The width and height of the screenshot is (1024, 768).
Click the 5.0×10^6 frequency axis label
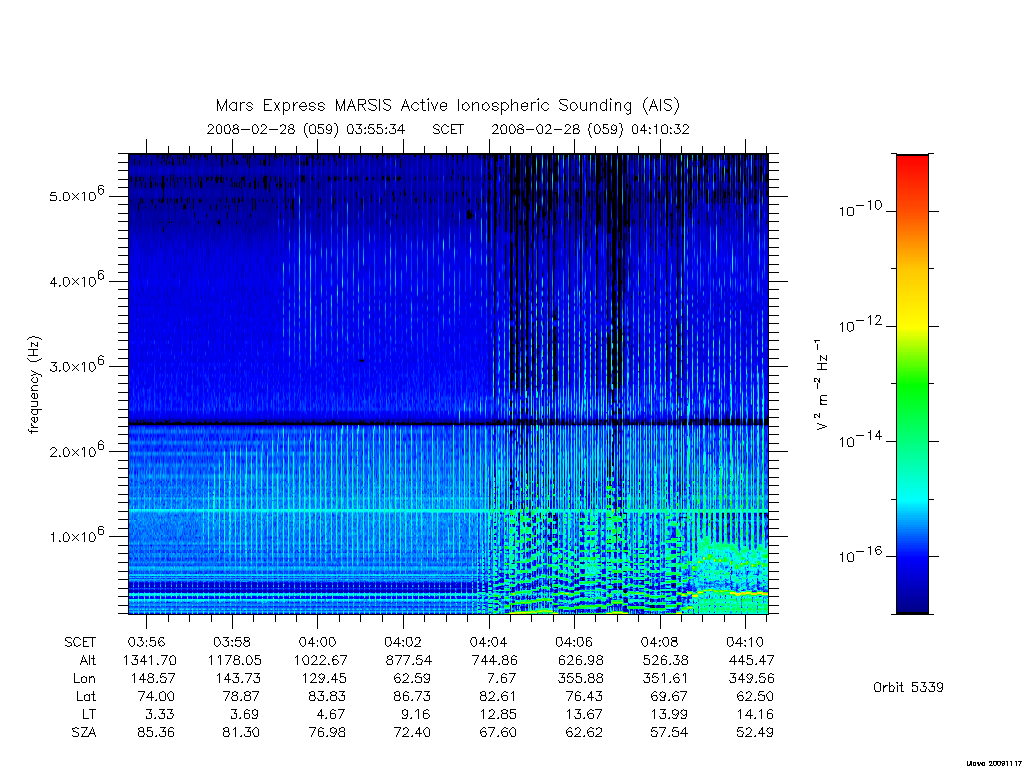pos(76,195)
